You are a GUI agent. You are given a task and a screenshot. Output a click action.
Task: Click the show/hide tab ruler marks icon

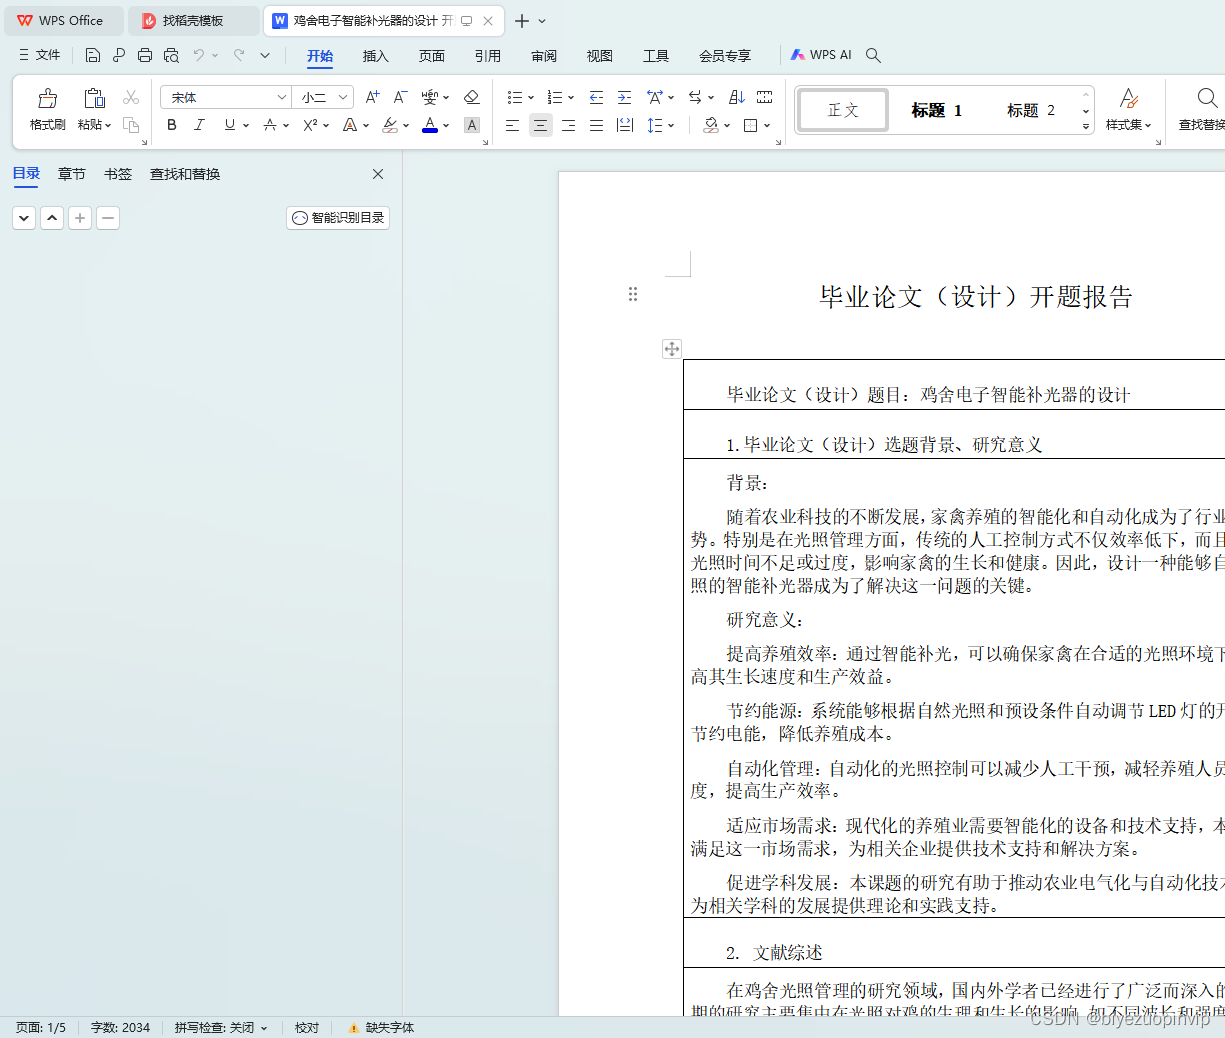765,97
